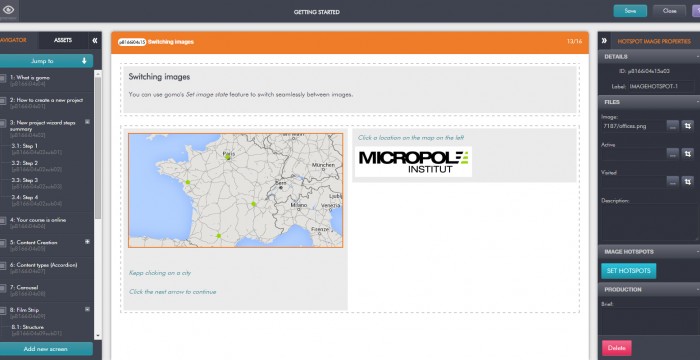Click the browse button for Image file
Viewport: 700px width, 360px height.
(673, 126)
